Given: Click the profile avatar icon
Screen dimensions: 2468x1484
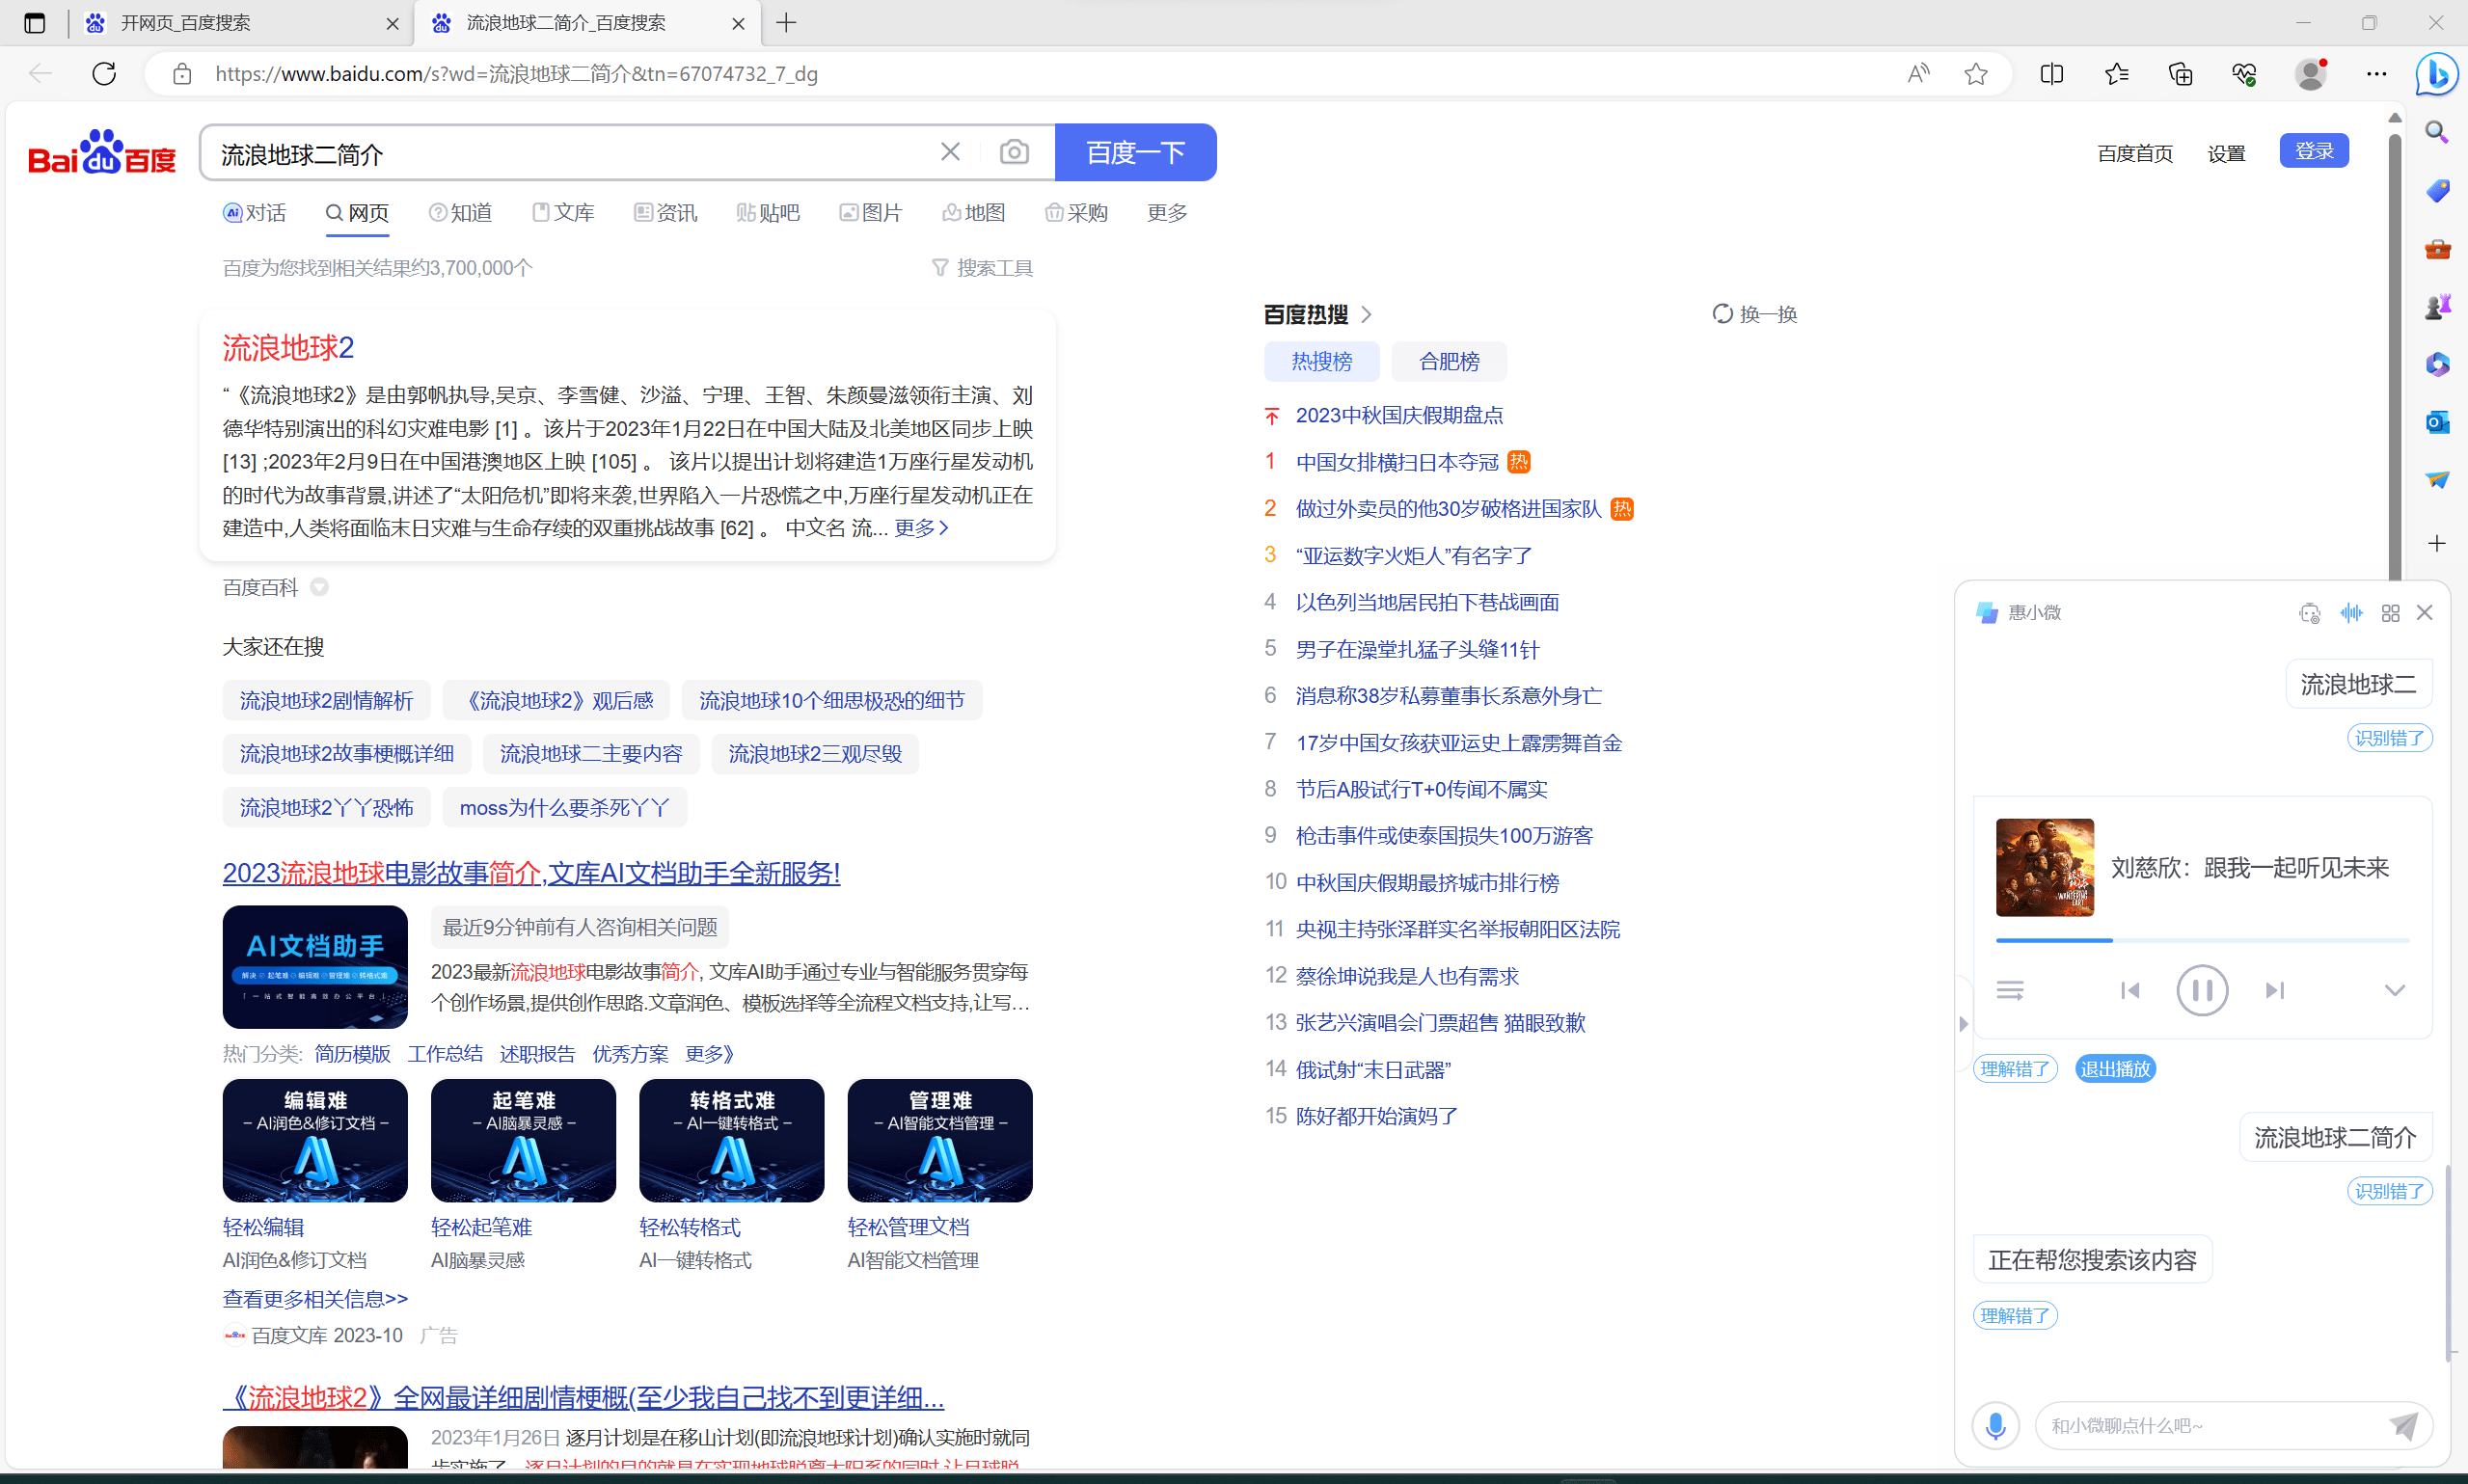Looking at the screenshot, I should (x=2310, y=73).
